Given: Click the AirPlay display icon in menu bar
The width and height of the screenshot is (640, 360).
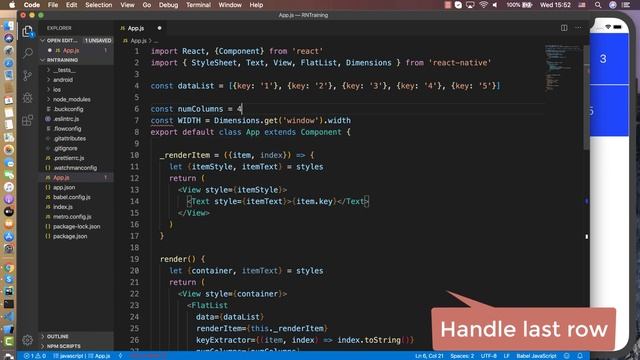Looking at the screenshot, I should pos(470,5).
